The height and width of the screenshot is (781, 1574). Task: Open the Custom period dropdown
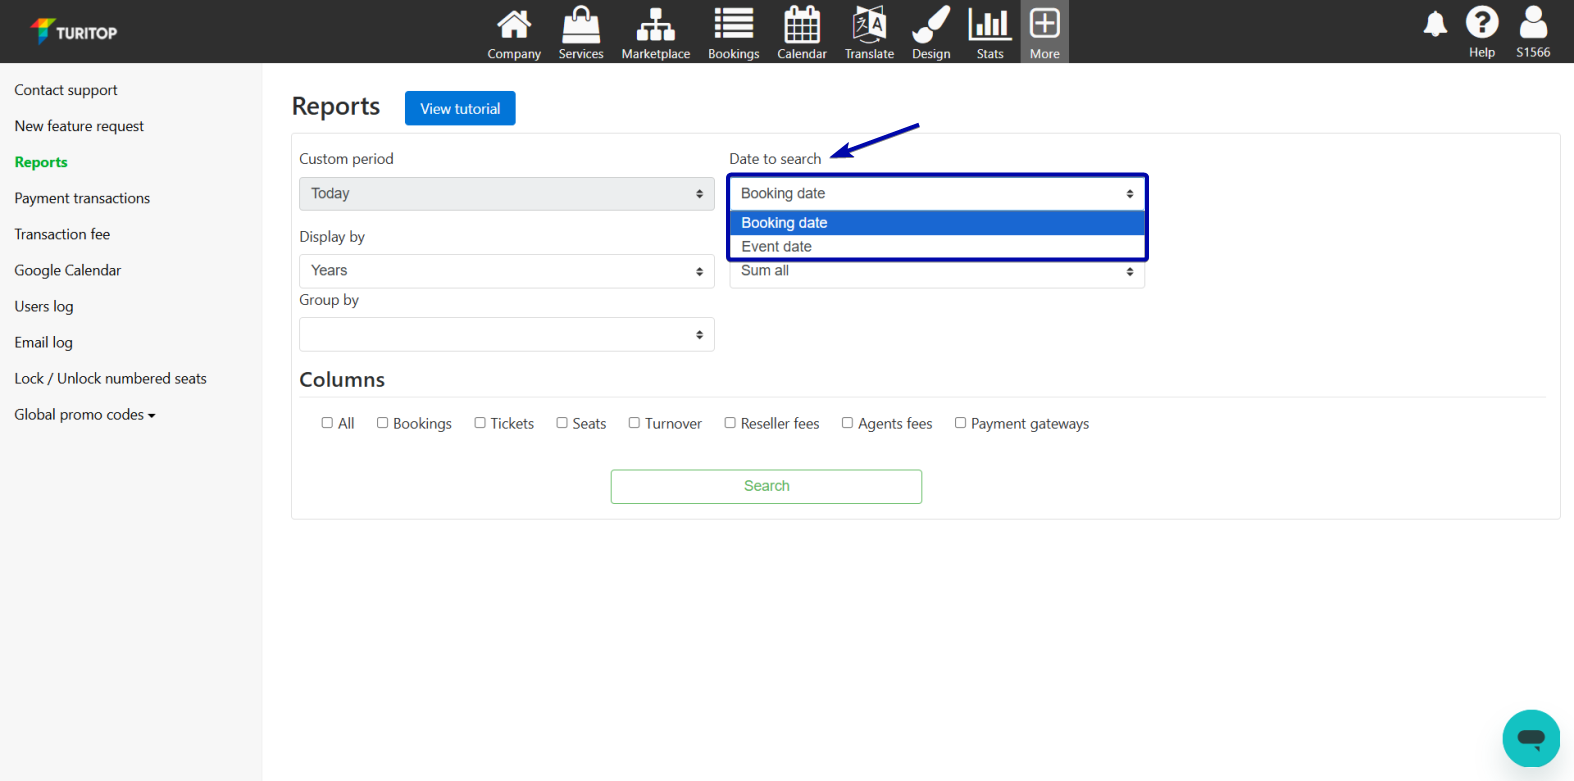[506, 194]
